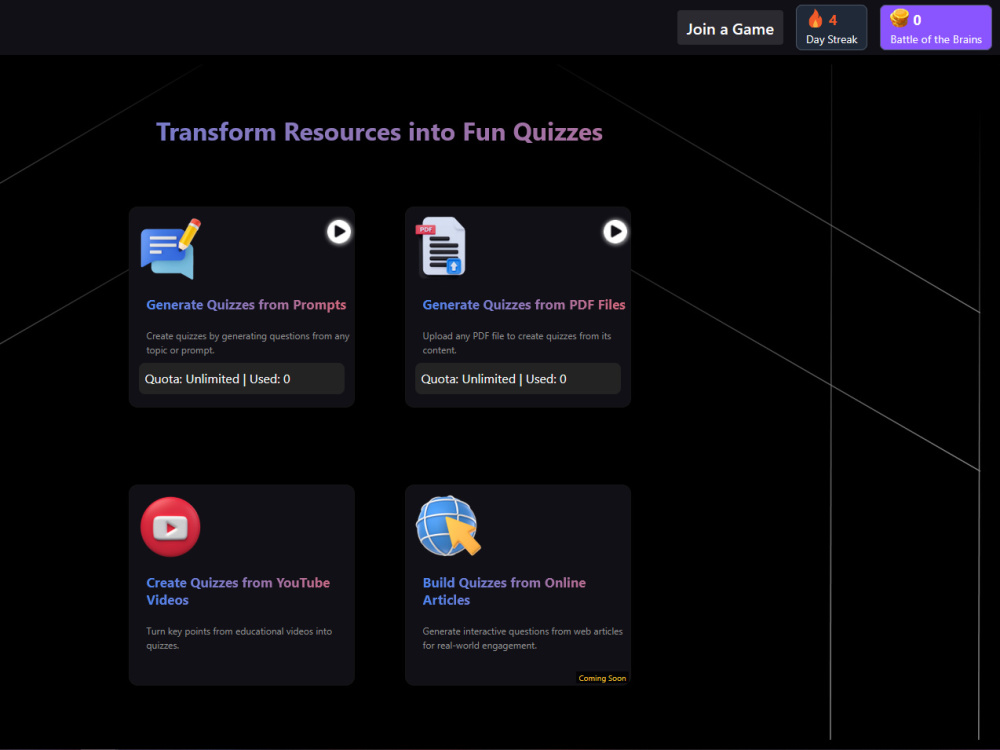Click the globe with cursor icon
This screenshot has width=1000, height=750.
click(x=448, y=526)
